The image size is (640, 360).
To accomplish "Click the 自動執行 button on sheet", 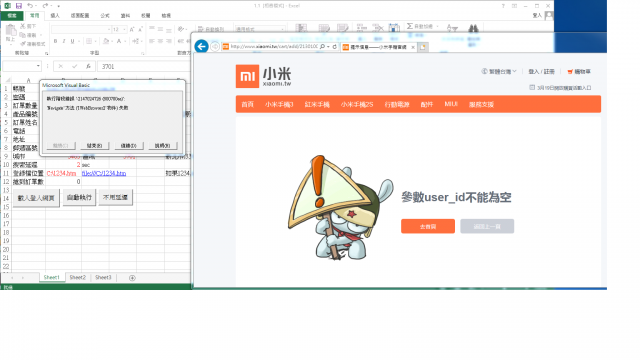I will (x=80, y=198).
